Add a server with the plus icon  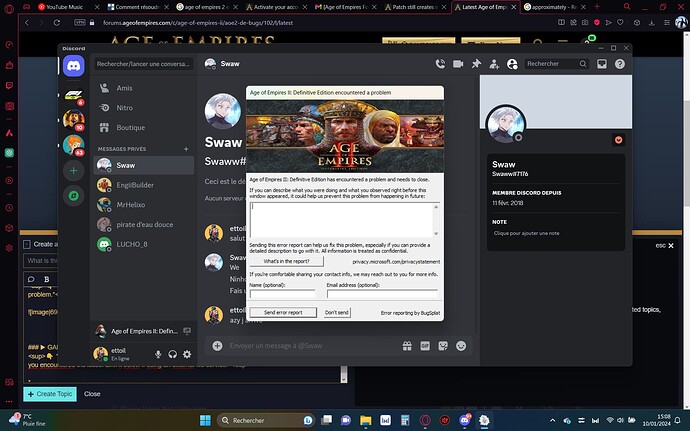point(73,170)
